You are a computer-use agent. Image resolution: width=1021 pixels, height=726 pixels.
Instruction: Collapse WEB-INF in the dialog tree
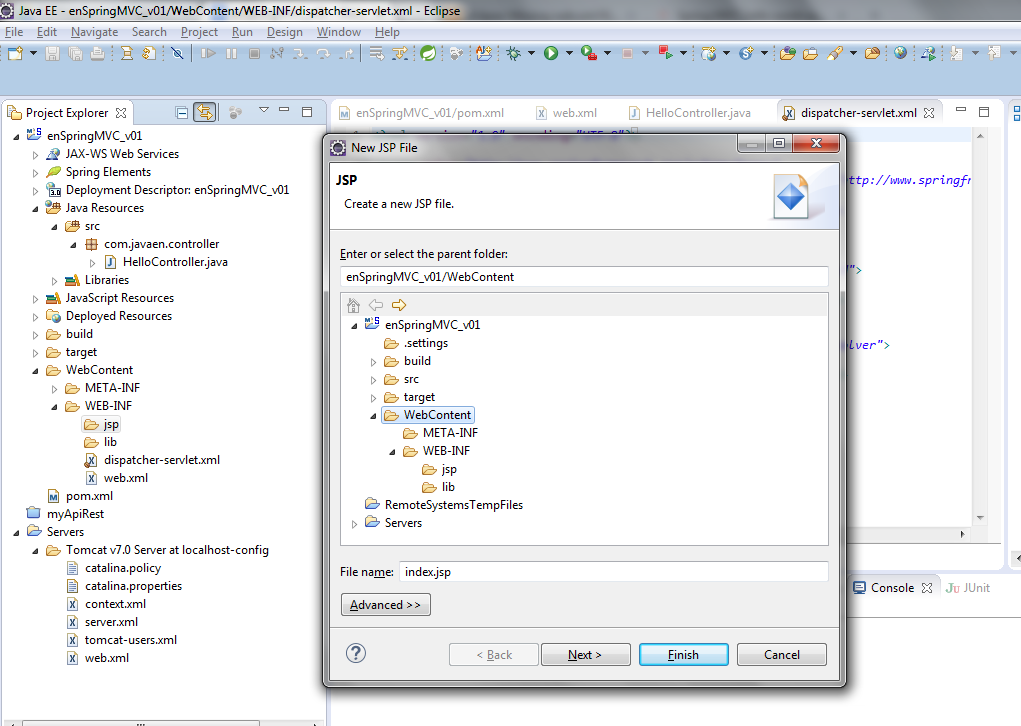[392, 451]
